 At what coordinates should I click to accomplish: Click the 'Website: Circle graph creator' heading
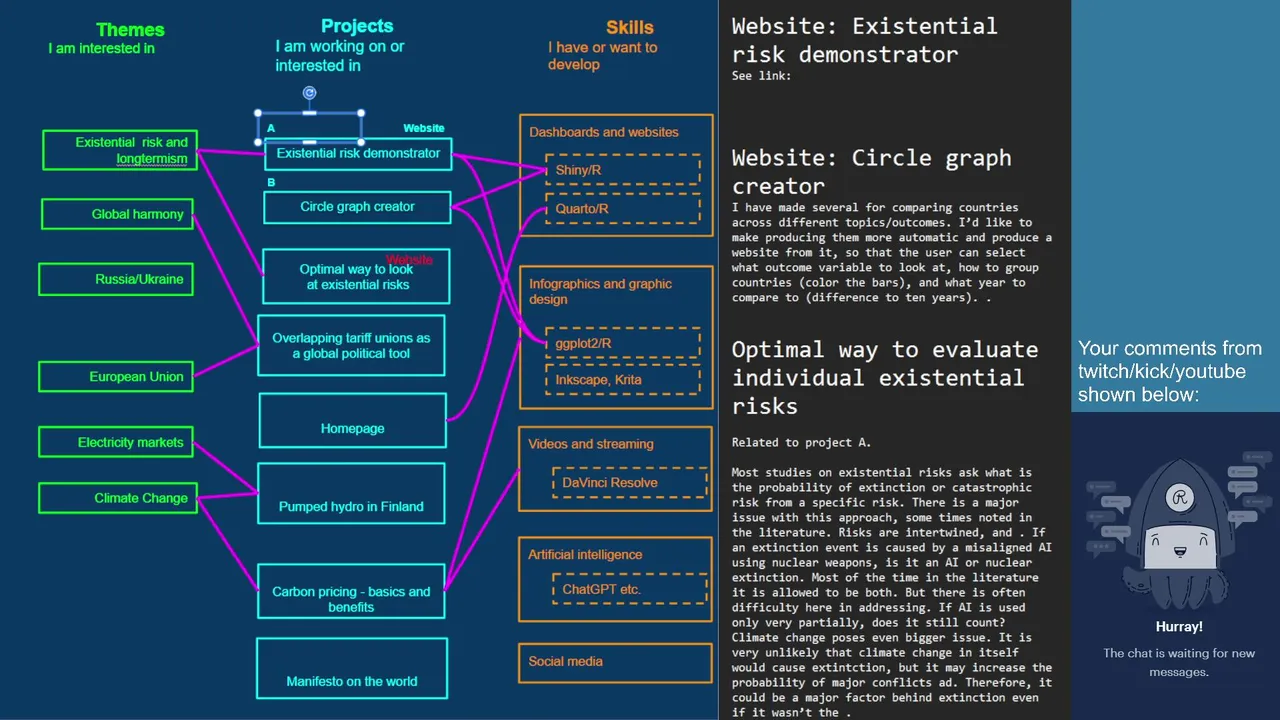point(872,172)
